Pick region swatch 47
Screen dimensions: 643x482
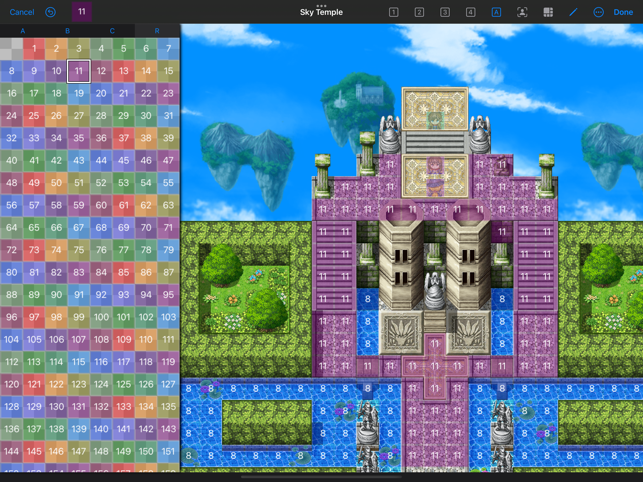pos(169,160)
